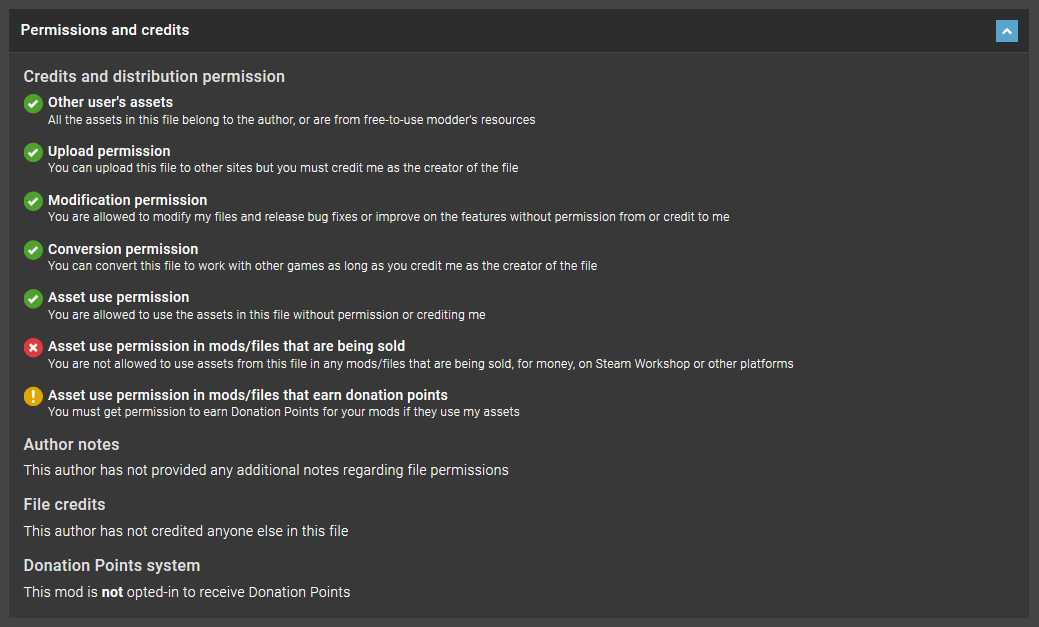
Task: Click green check icon beside Upload permission
Action: tap(33, 152)
